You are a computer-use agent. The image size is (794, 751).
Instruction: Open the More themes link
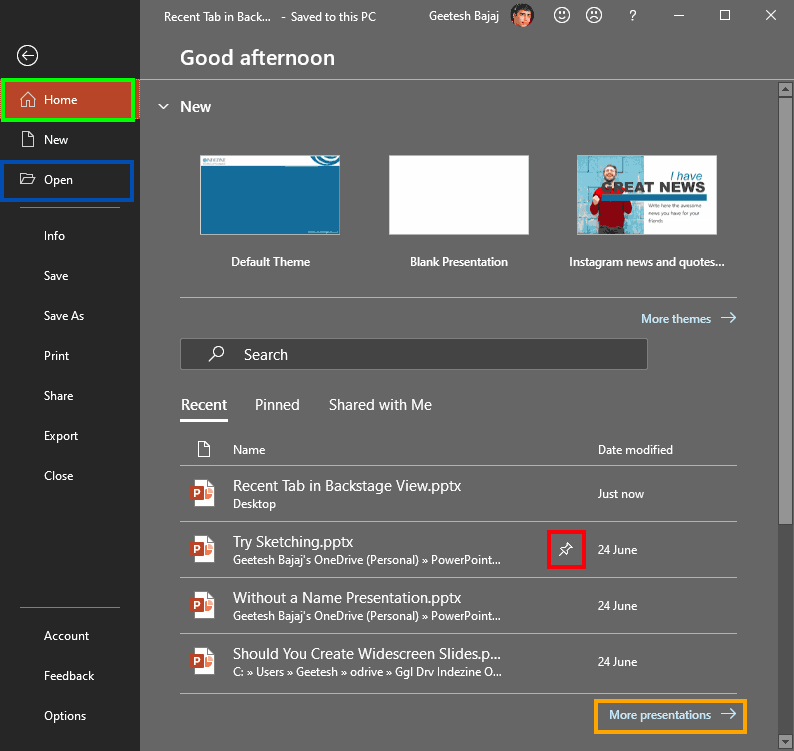pos(676,319)
